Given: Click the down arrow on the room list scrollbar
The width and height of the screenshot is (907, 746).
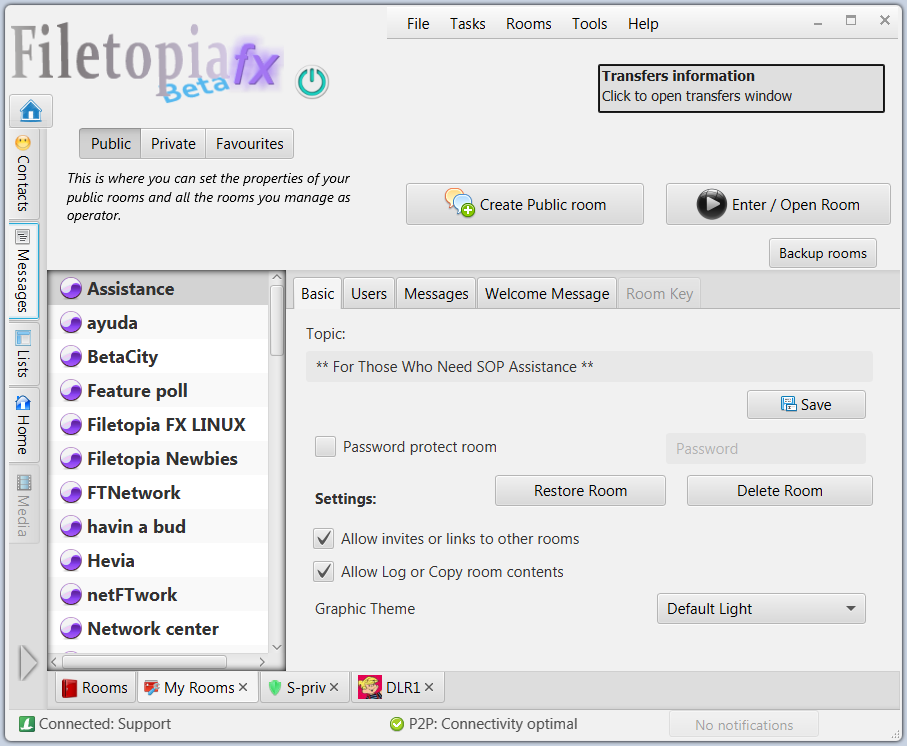Looking at the screenshot, I should pyautogui.click(x=276, y=647).
